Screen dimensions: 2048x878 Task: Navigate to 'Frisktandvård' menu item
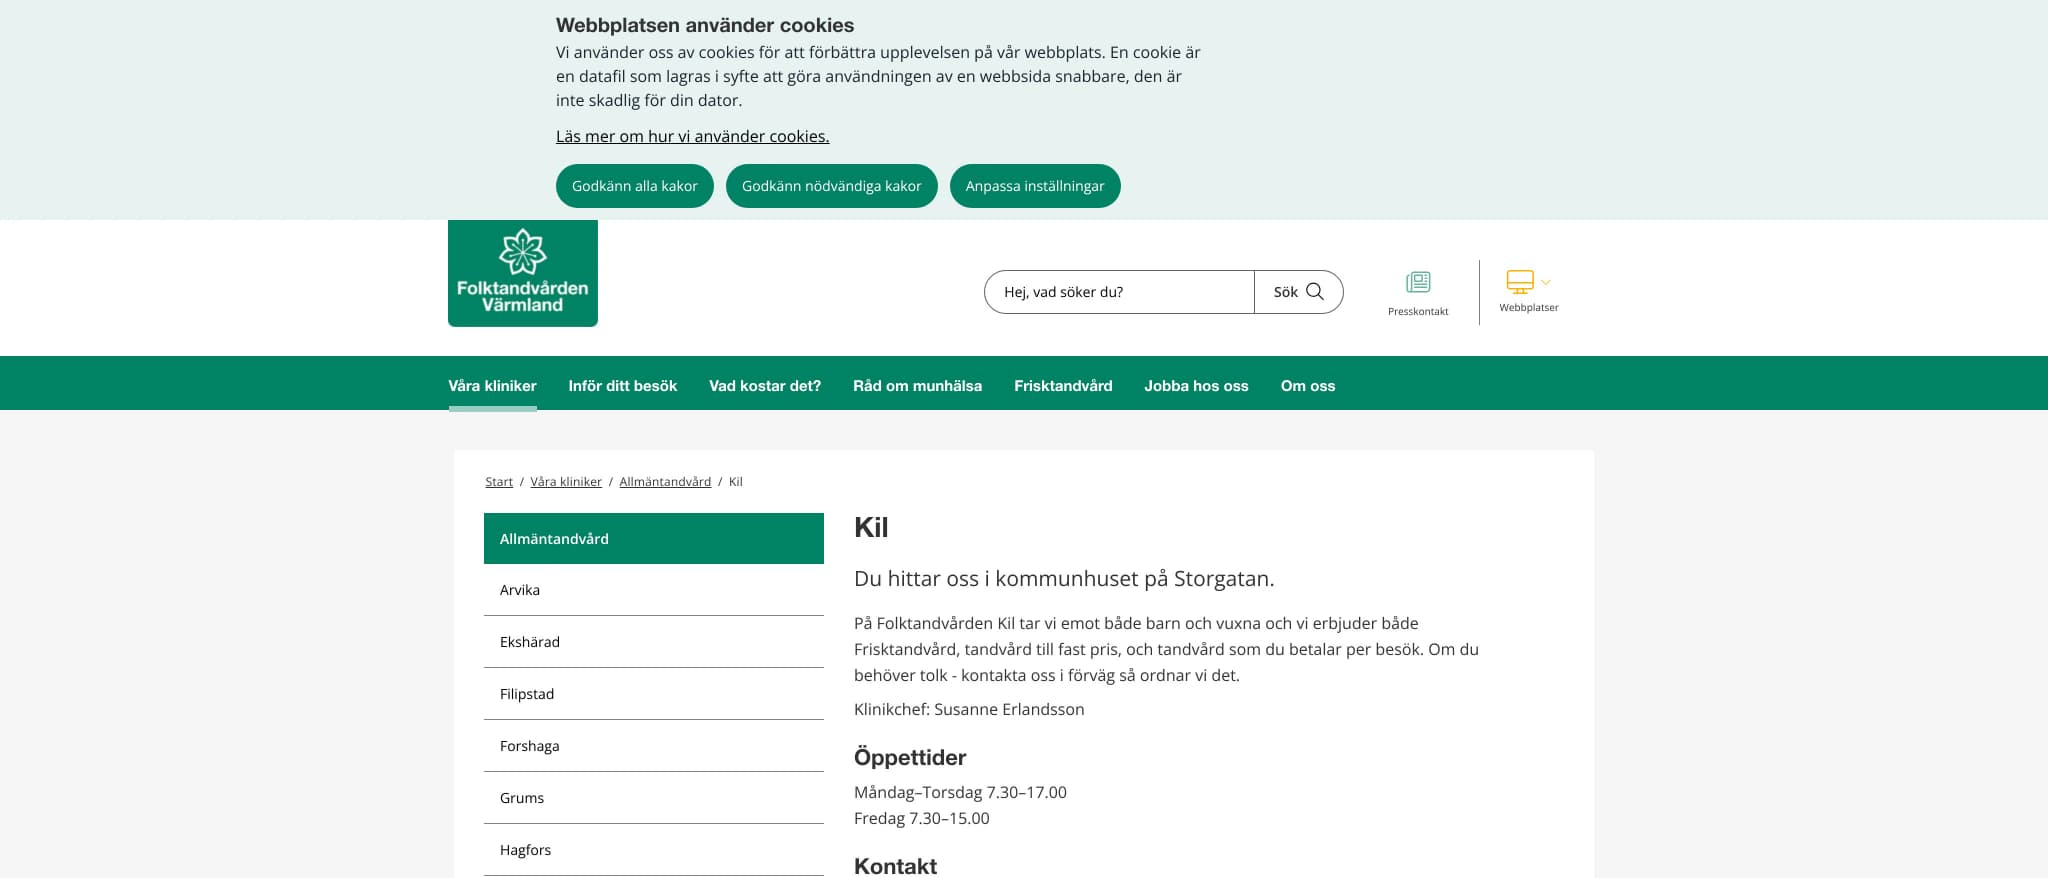click(x=1063, y=386)
